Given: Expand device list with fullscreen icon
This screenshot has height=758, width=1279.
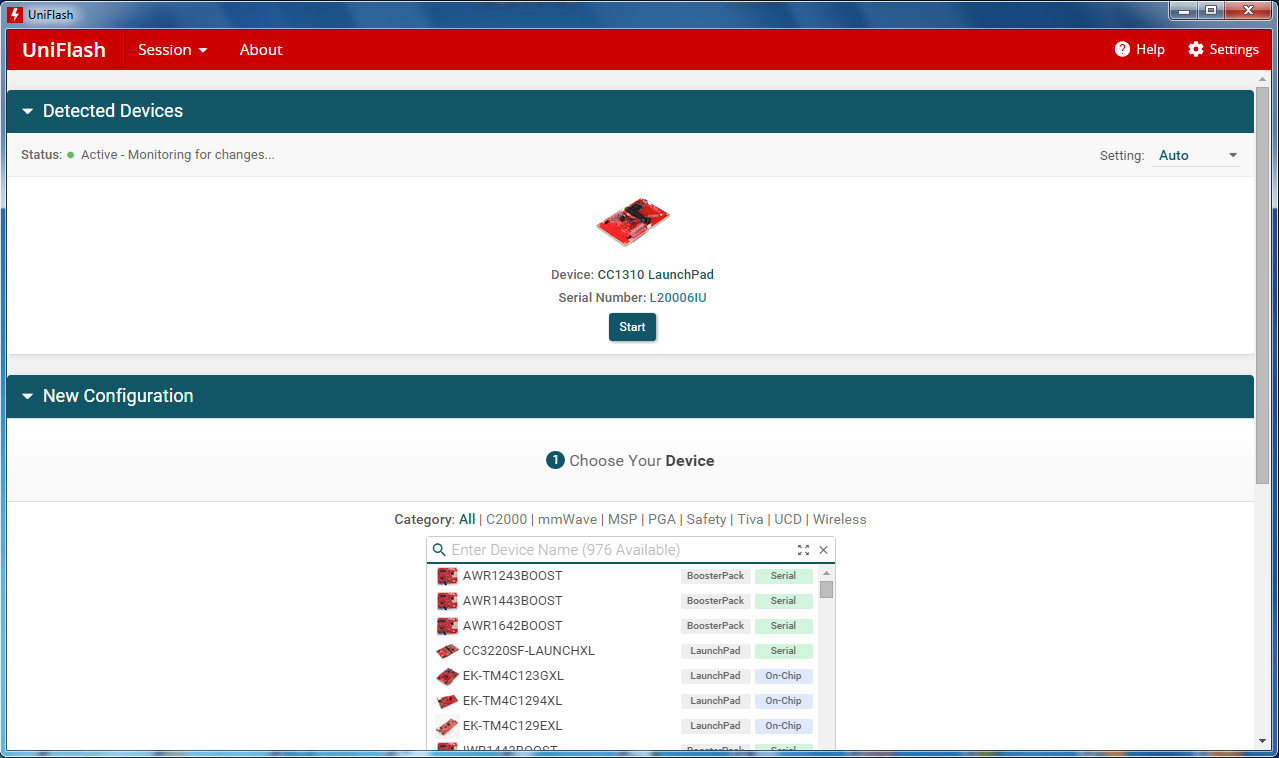Looking at the screenshot, I should pos(803,550).
